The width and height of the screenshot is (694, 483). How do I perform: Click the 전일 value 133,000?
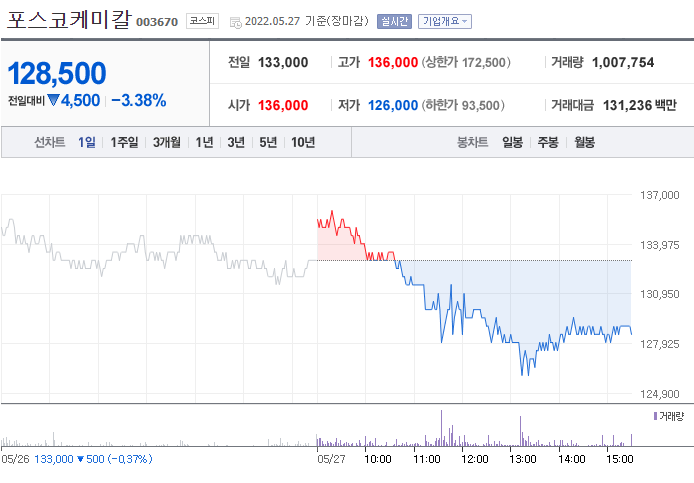point(283,62)
